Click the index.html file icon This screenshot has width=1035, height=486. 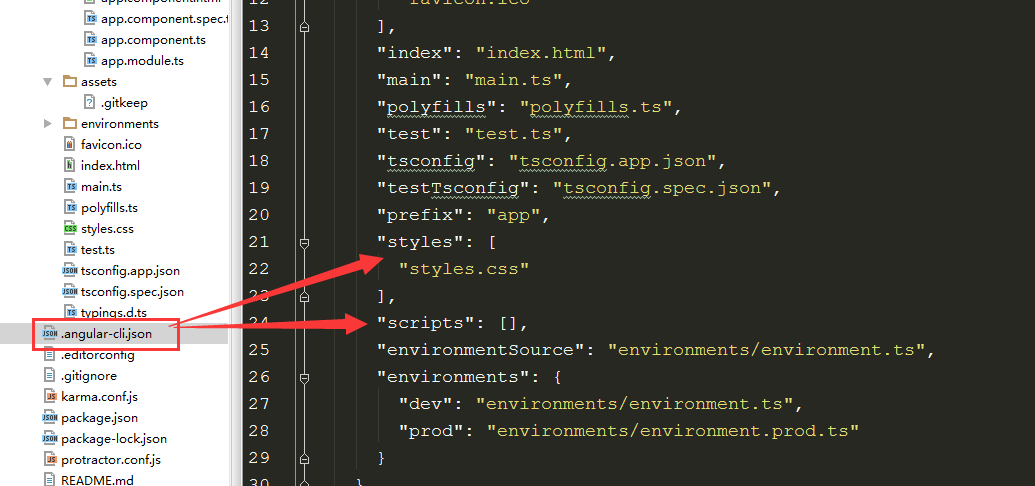[x=69, y=166]
